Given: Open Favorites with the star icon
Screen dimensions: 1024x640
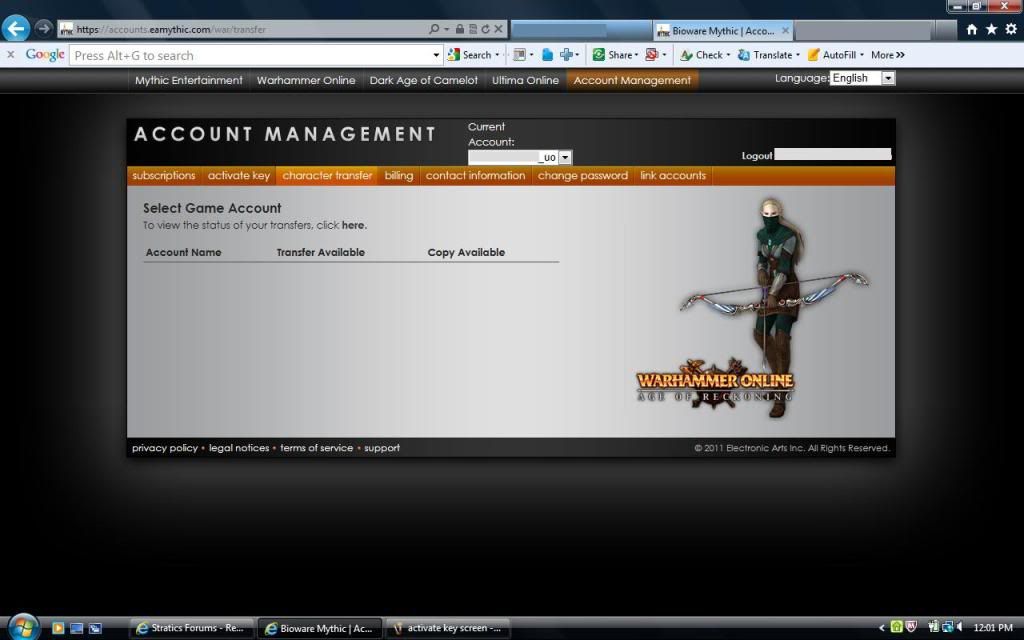Looking at the screenshot, I should 991,29.
